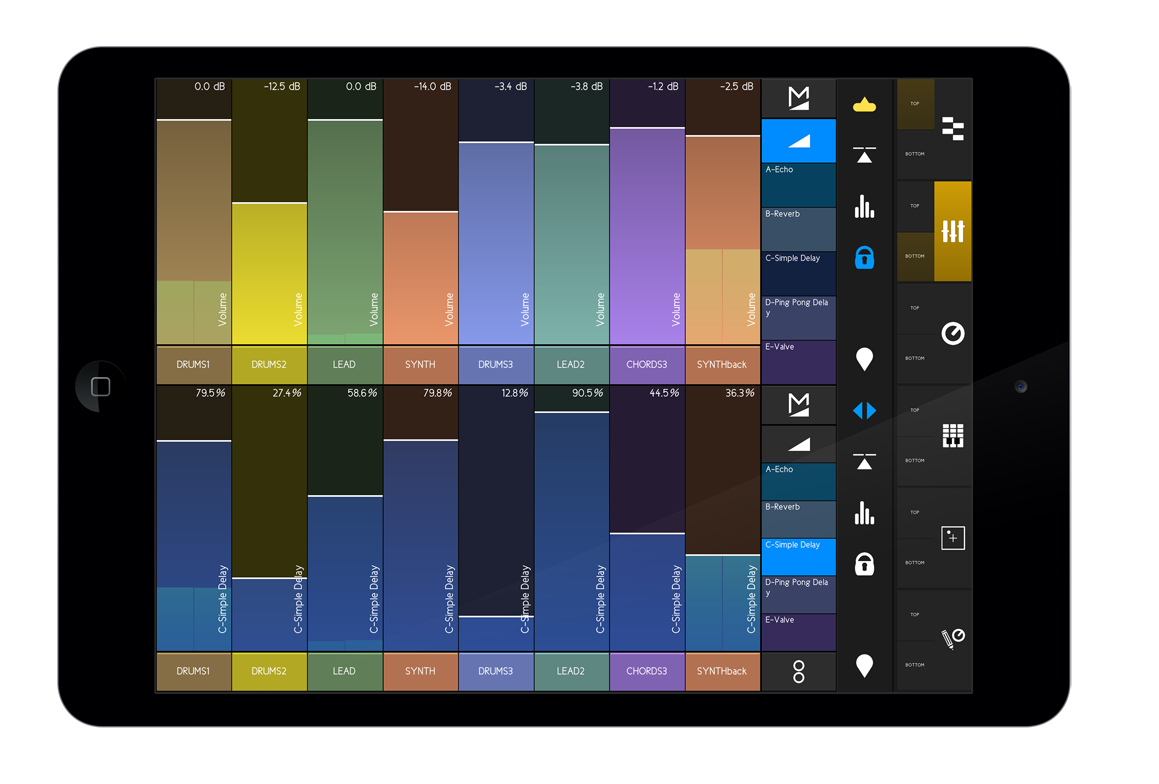
Task: Tap the blue left-right pan arrows icon
Action: click(865, 410)
